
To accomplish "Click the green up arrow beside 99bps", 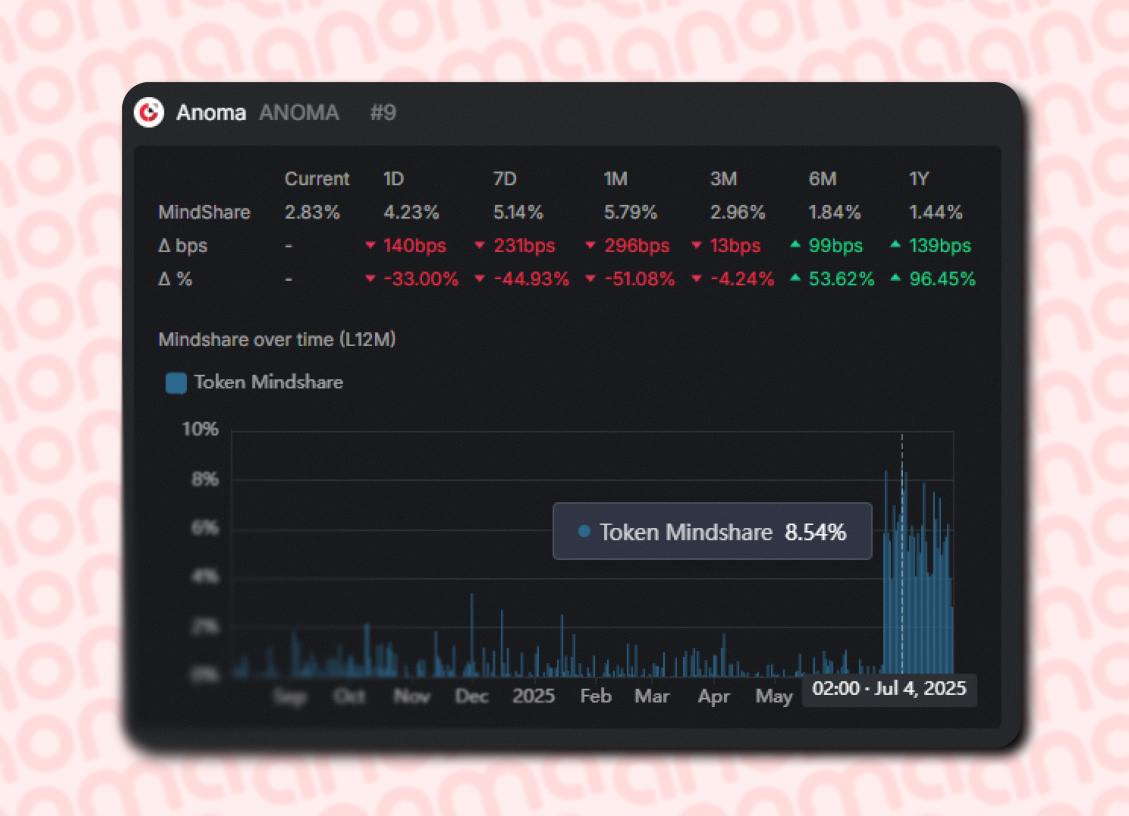I will coord(795,244).
